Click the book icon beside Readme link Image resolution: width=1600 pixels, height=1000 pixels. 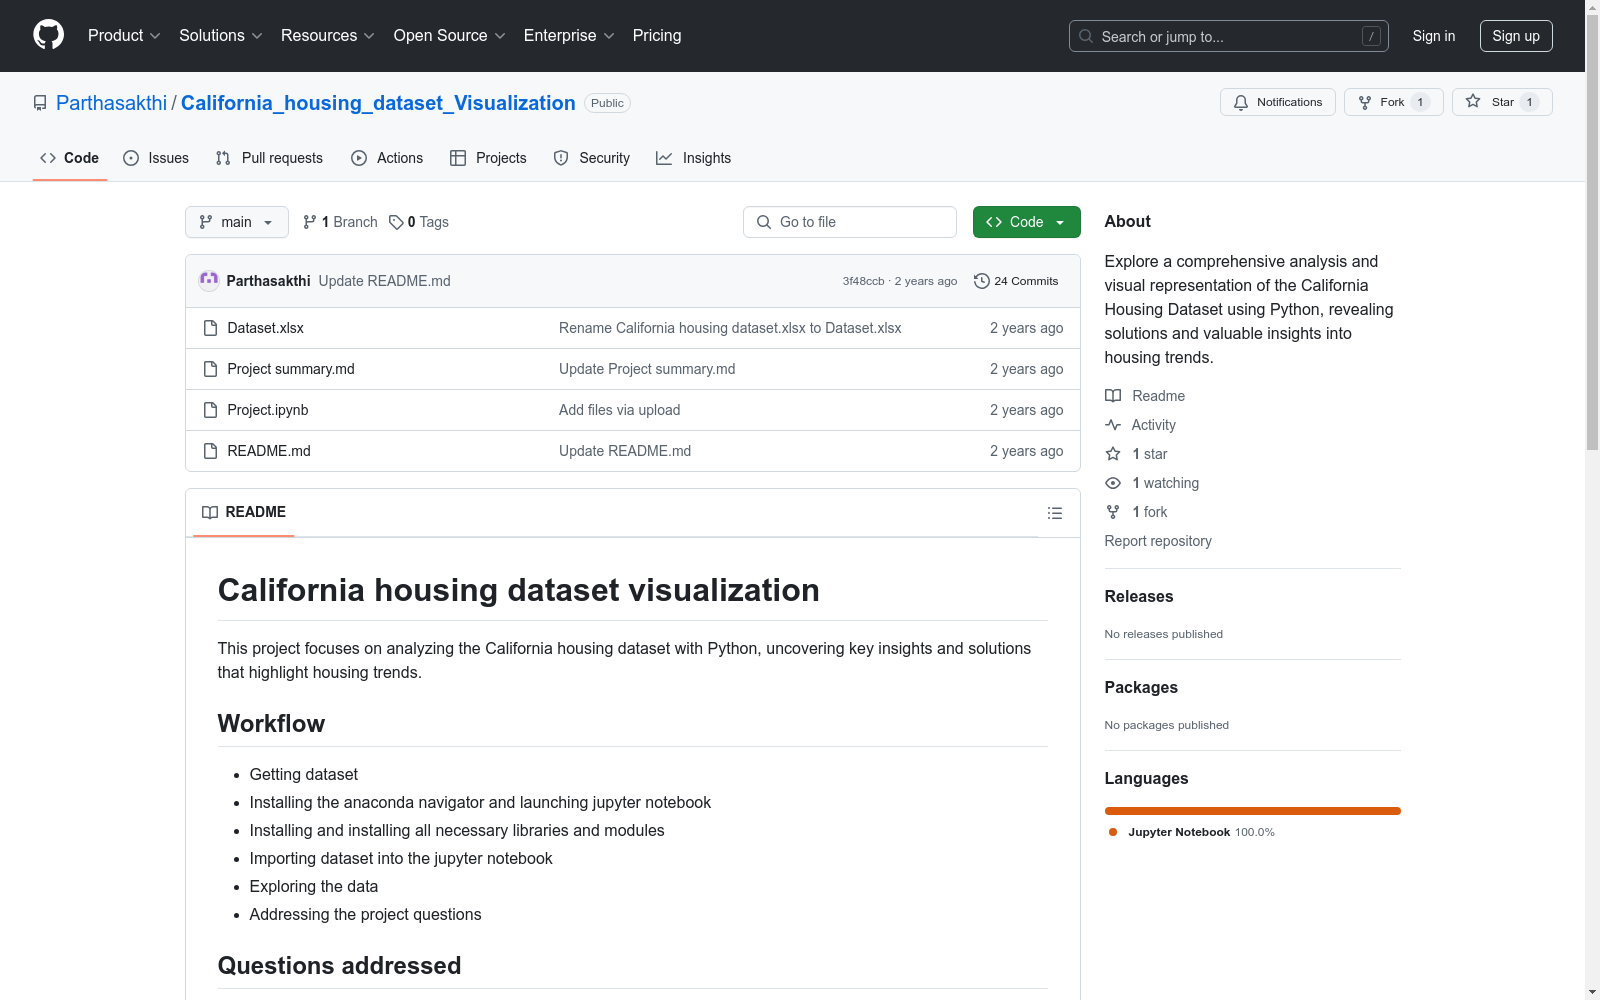[1113, 396]
